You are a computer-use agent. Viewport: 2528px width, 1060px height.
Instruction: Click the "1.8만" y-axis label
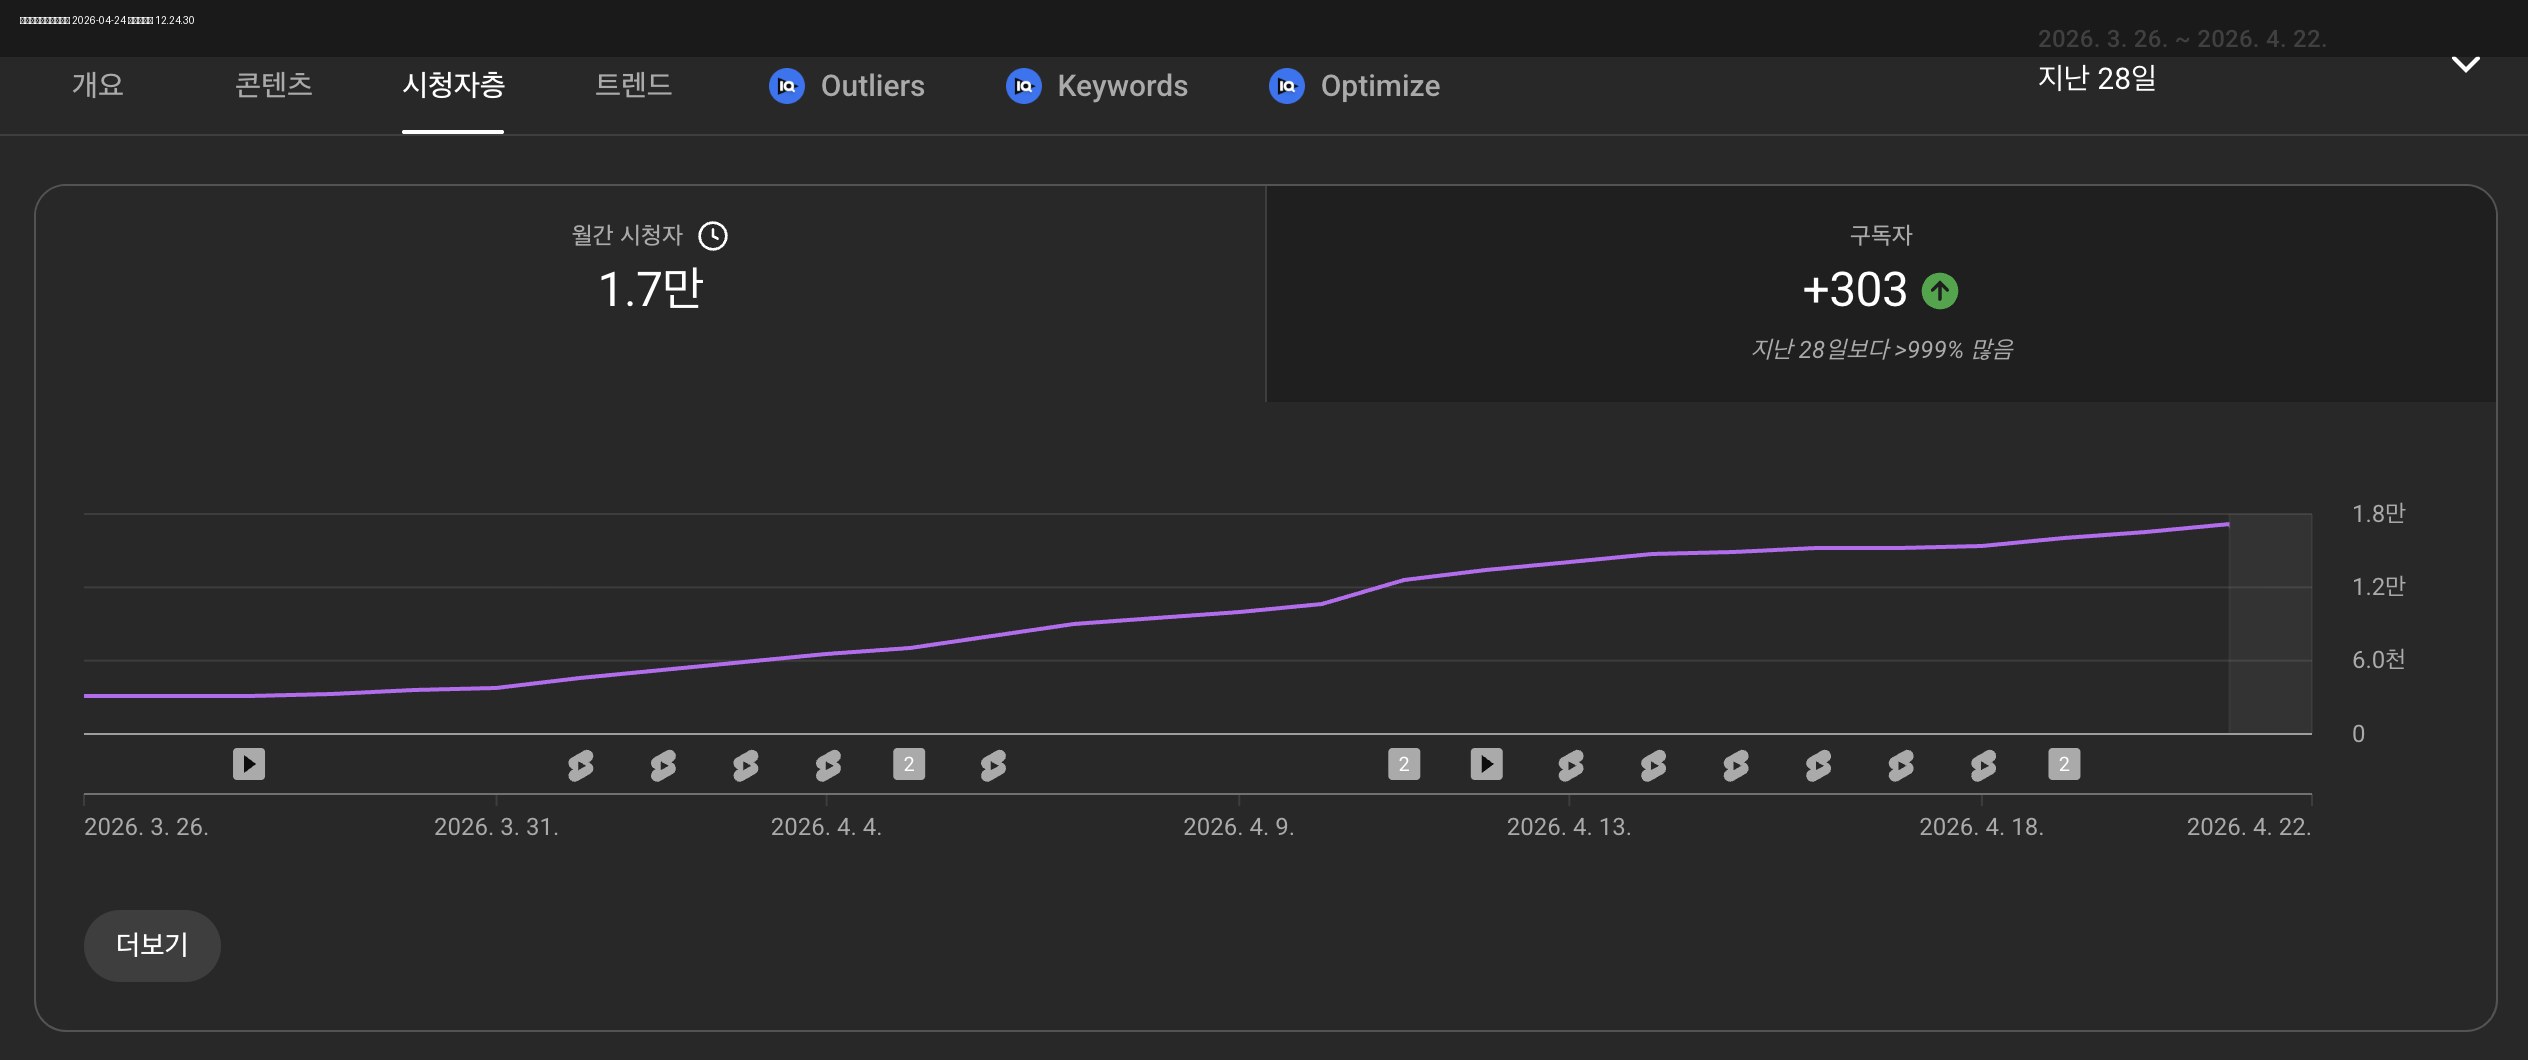2378,514
